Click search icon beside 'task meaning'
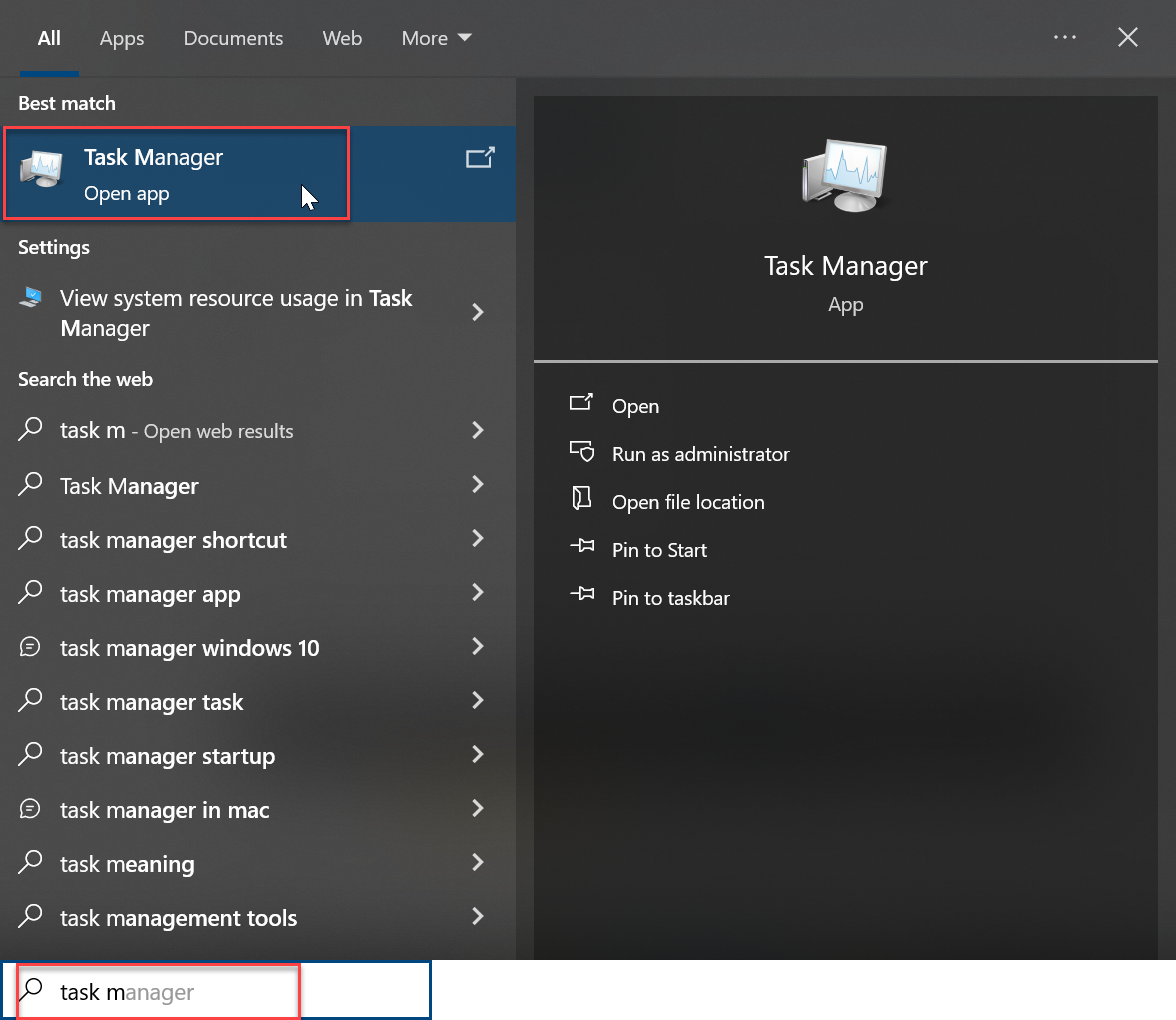Viewport: 1176px width, 1020px height. click(30, 862)
